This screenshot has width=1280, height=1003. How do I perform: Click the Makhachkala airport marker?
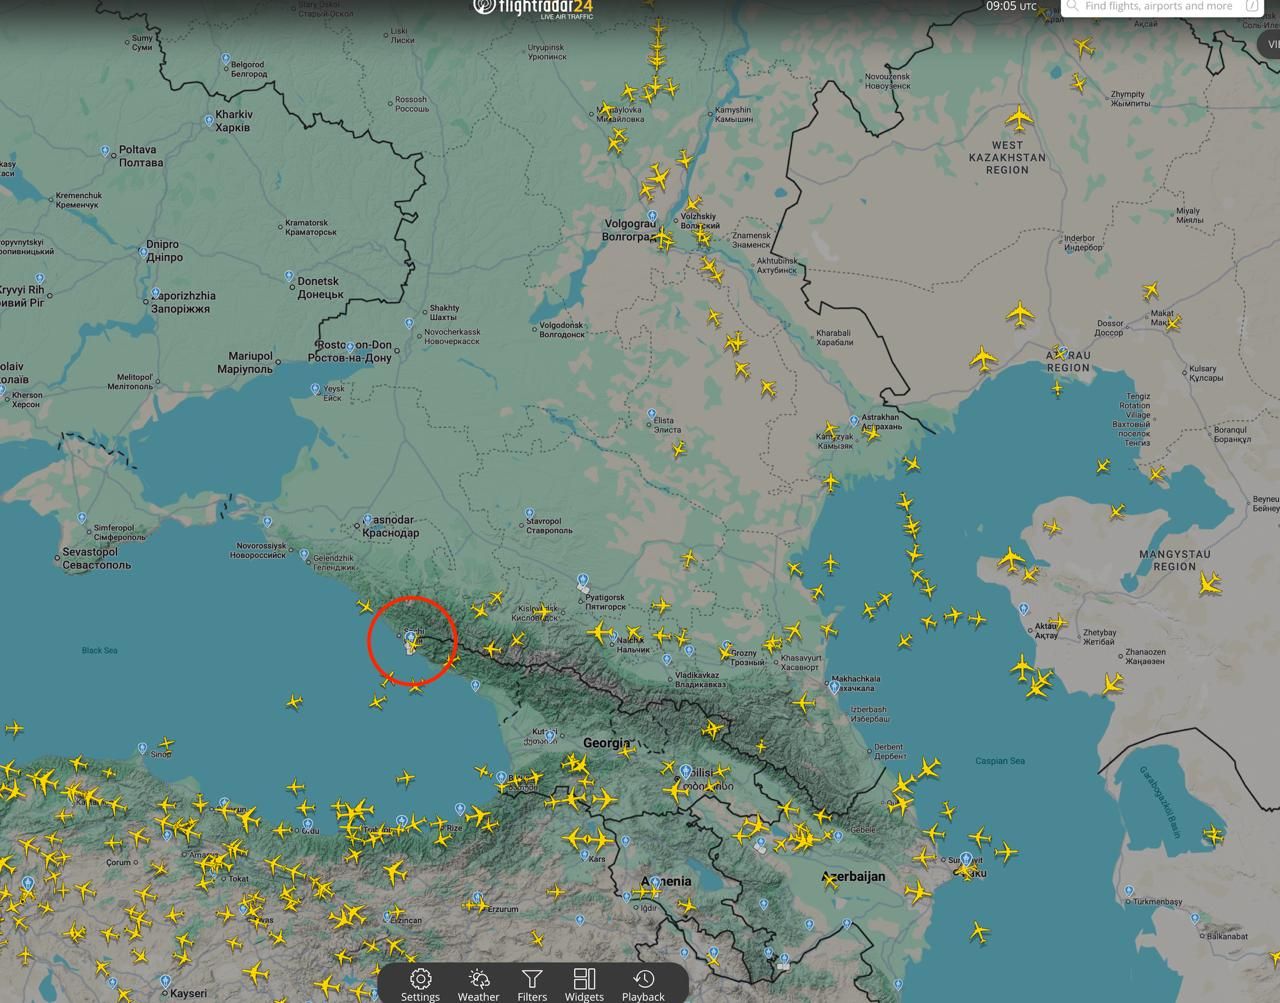click(x=833, y=686)
